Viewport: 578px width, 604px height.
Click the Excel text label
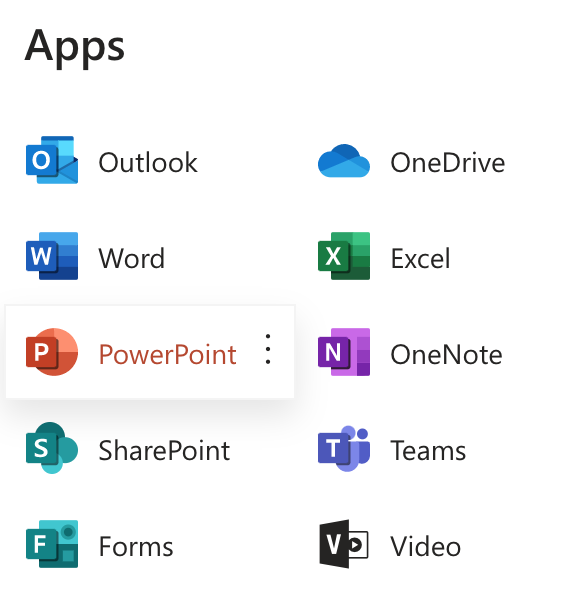(x=420, y=258)
